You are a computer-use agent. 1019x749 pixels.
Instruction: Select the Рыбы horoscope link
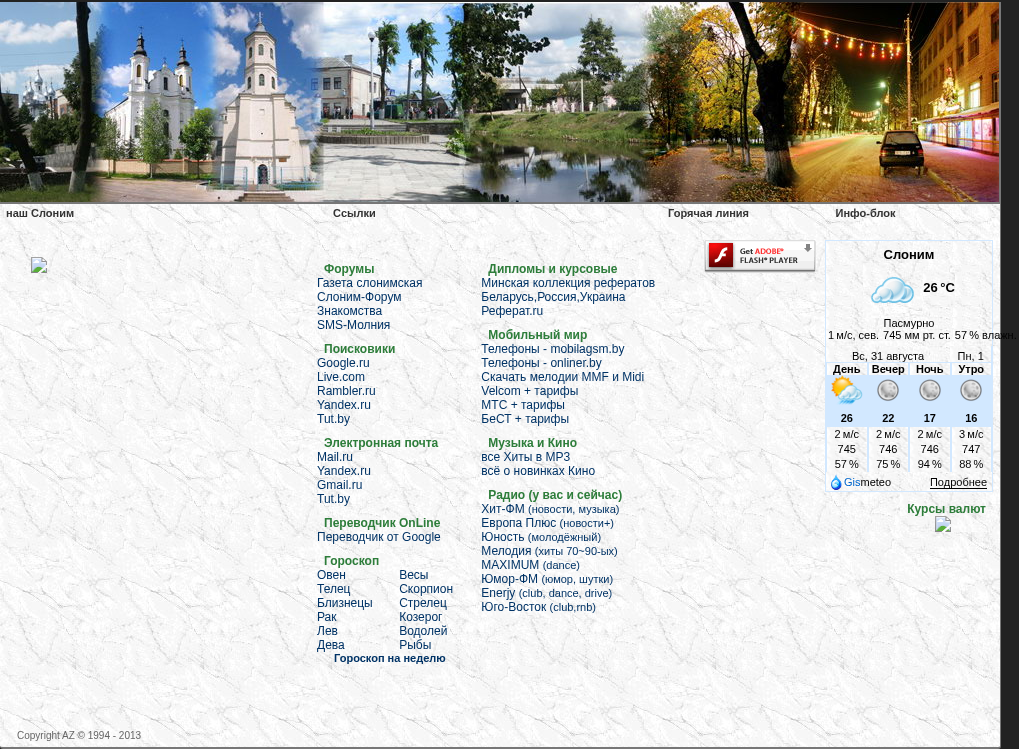click(x=415, y=645)
